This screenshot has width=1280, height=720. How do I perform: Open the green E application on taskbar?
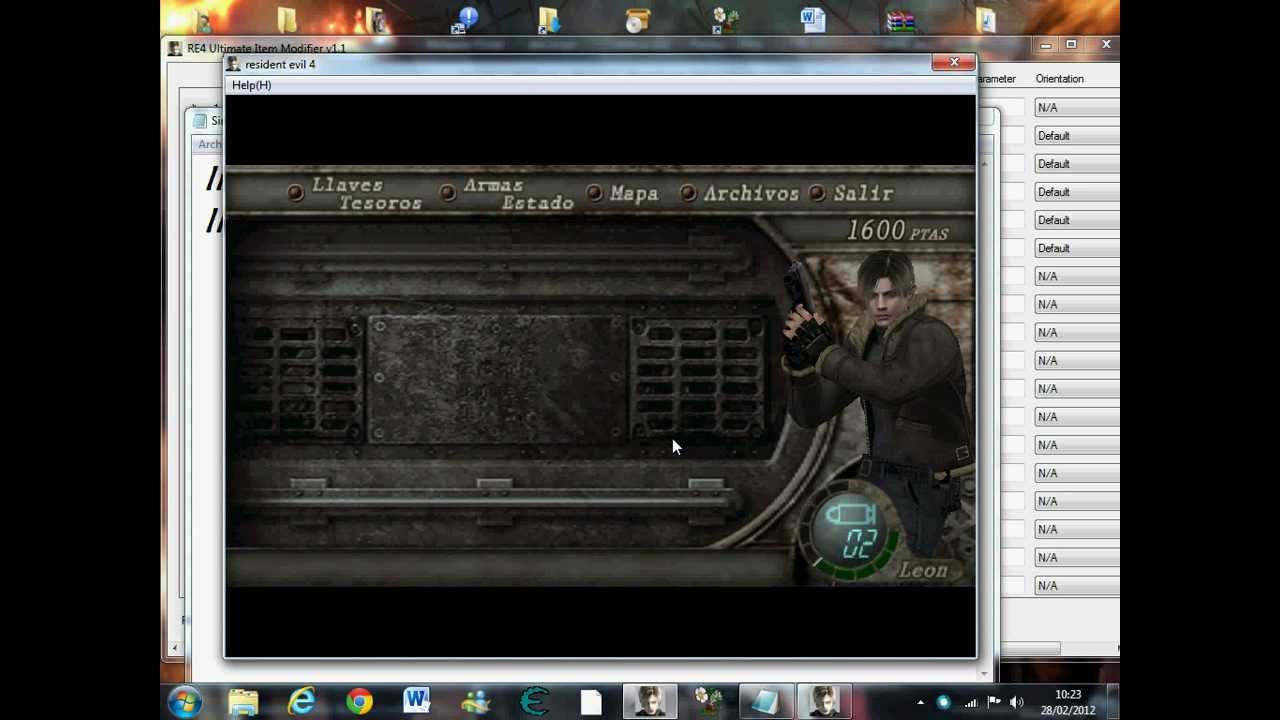(x=534, y=701)
